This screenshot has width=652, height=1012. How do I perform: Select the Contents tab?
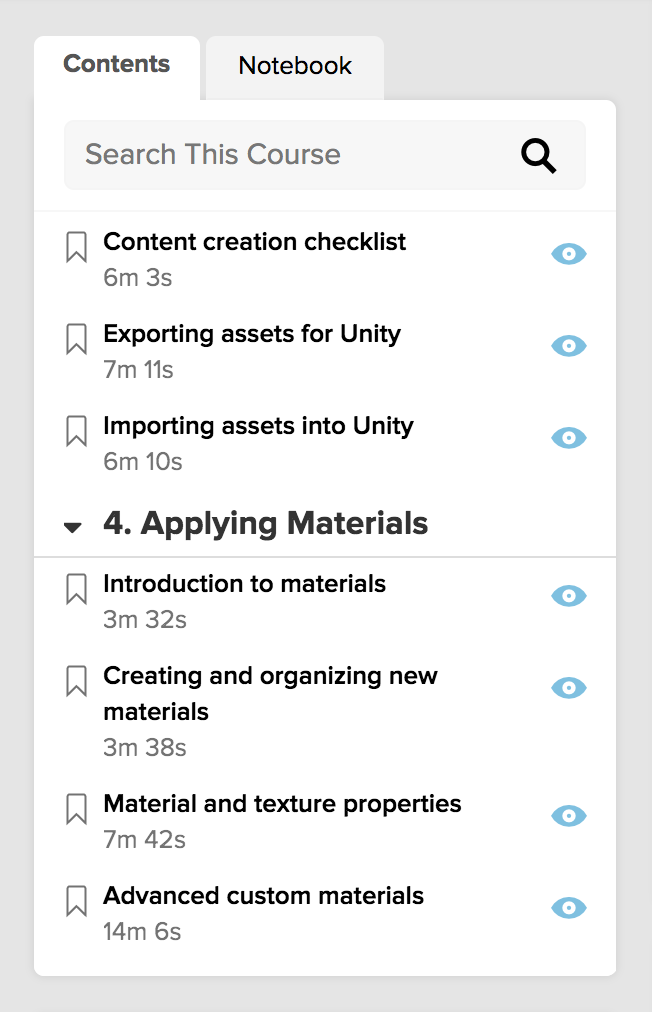(117, 65)
